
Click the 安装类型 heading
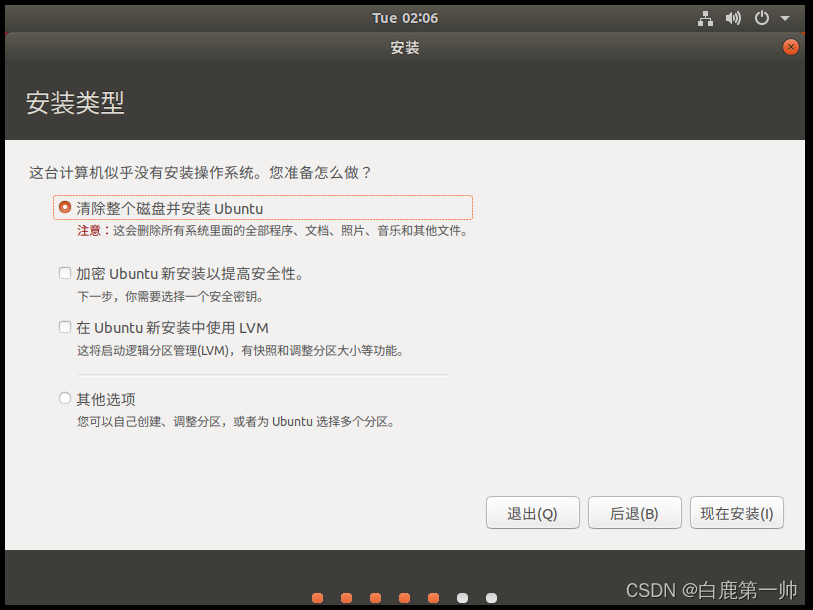(75, 103)
